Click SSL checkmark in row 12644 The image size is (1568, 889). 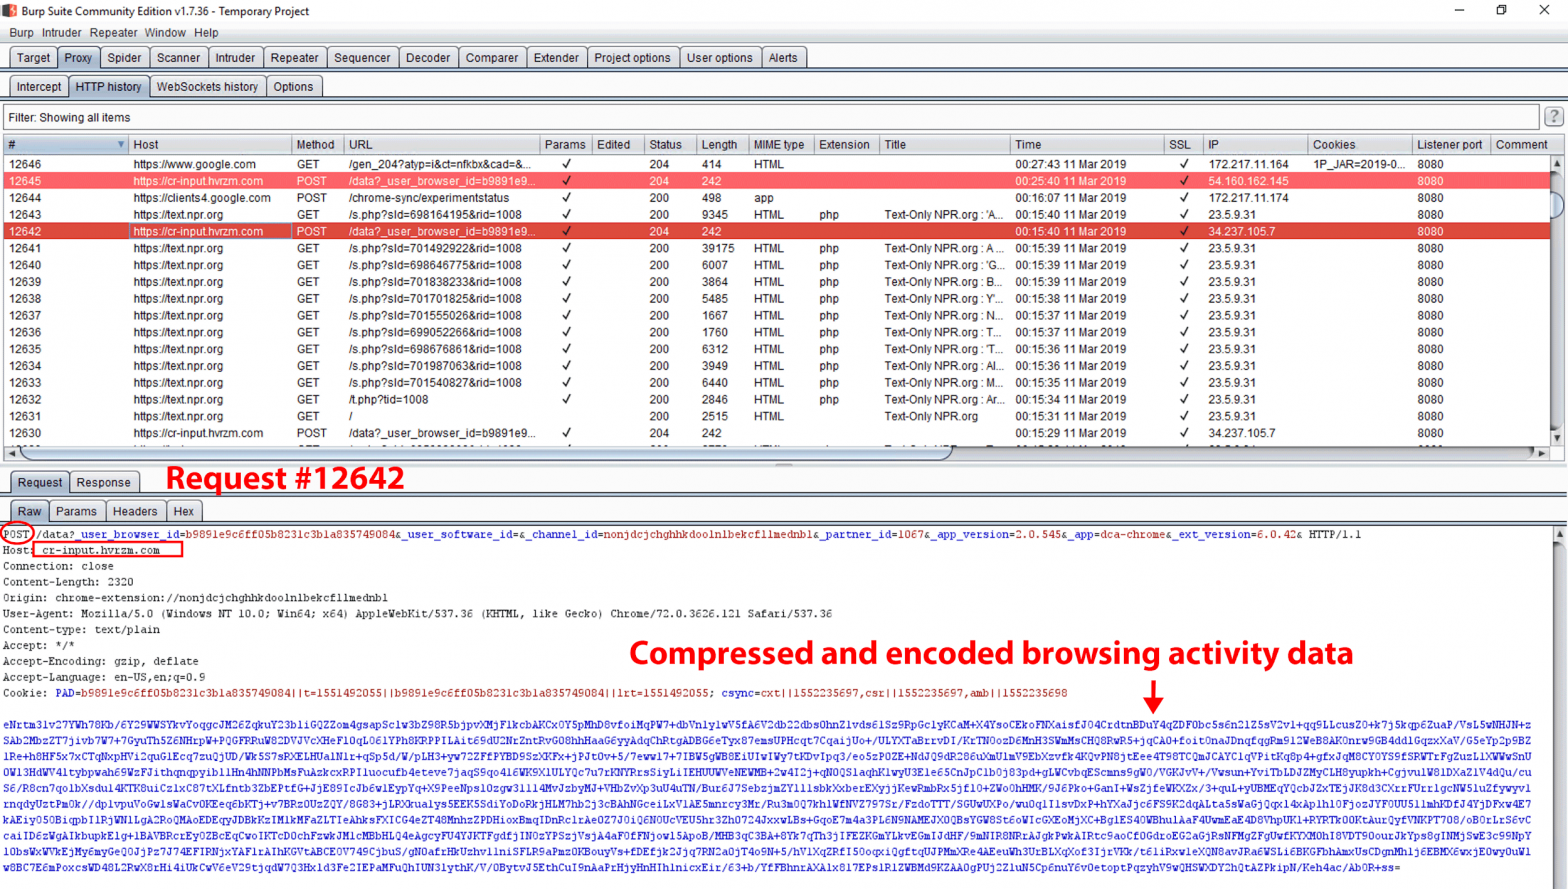click(1184, 198)
